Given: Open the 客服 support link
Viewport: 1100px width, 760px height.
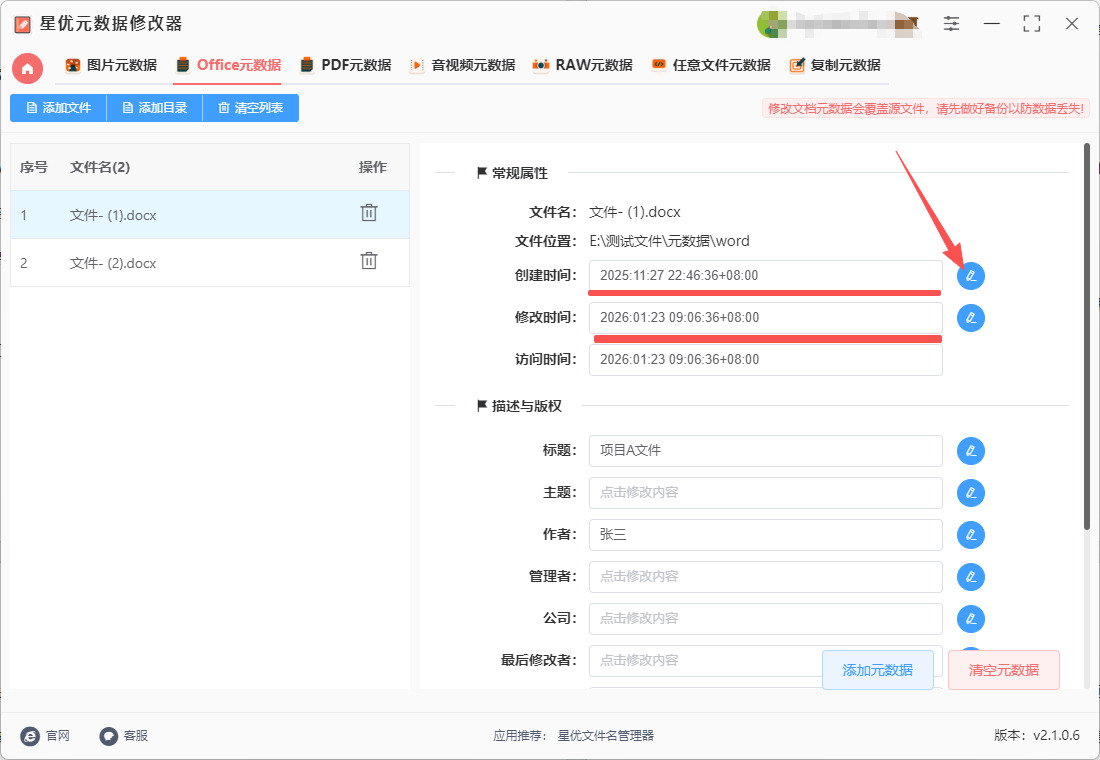Looking at the screenshot, I should [123, 735].
